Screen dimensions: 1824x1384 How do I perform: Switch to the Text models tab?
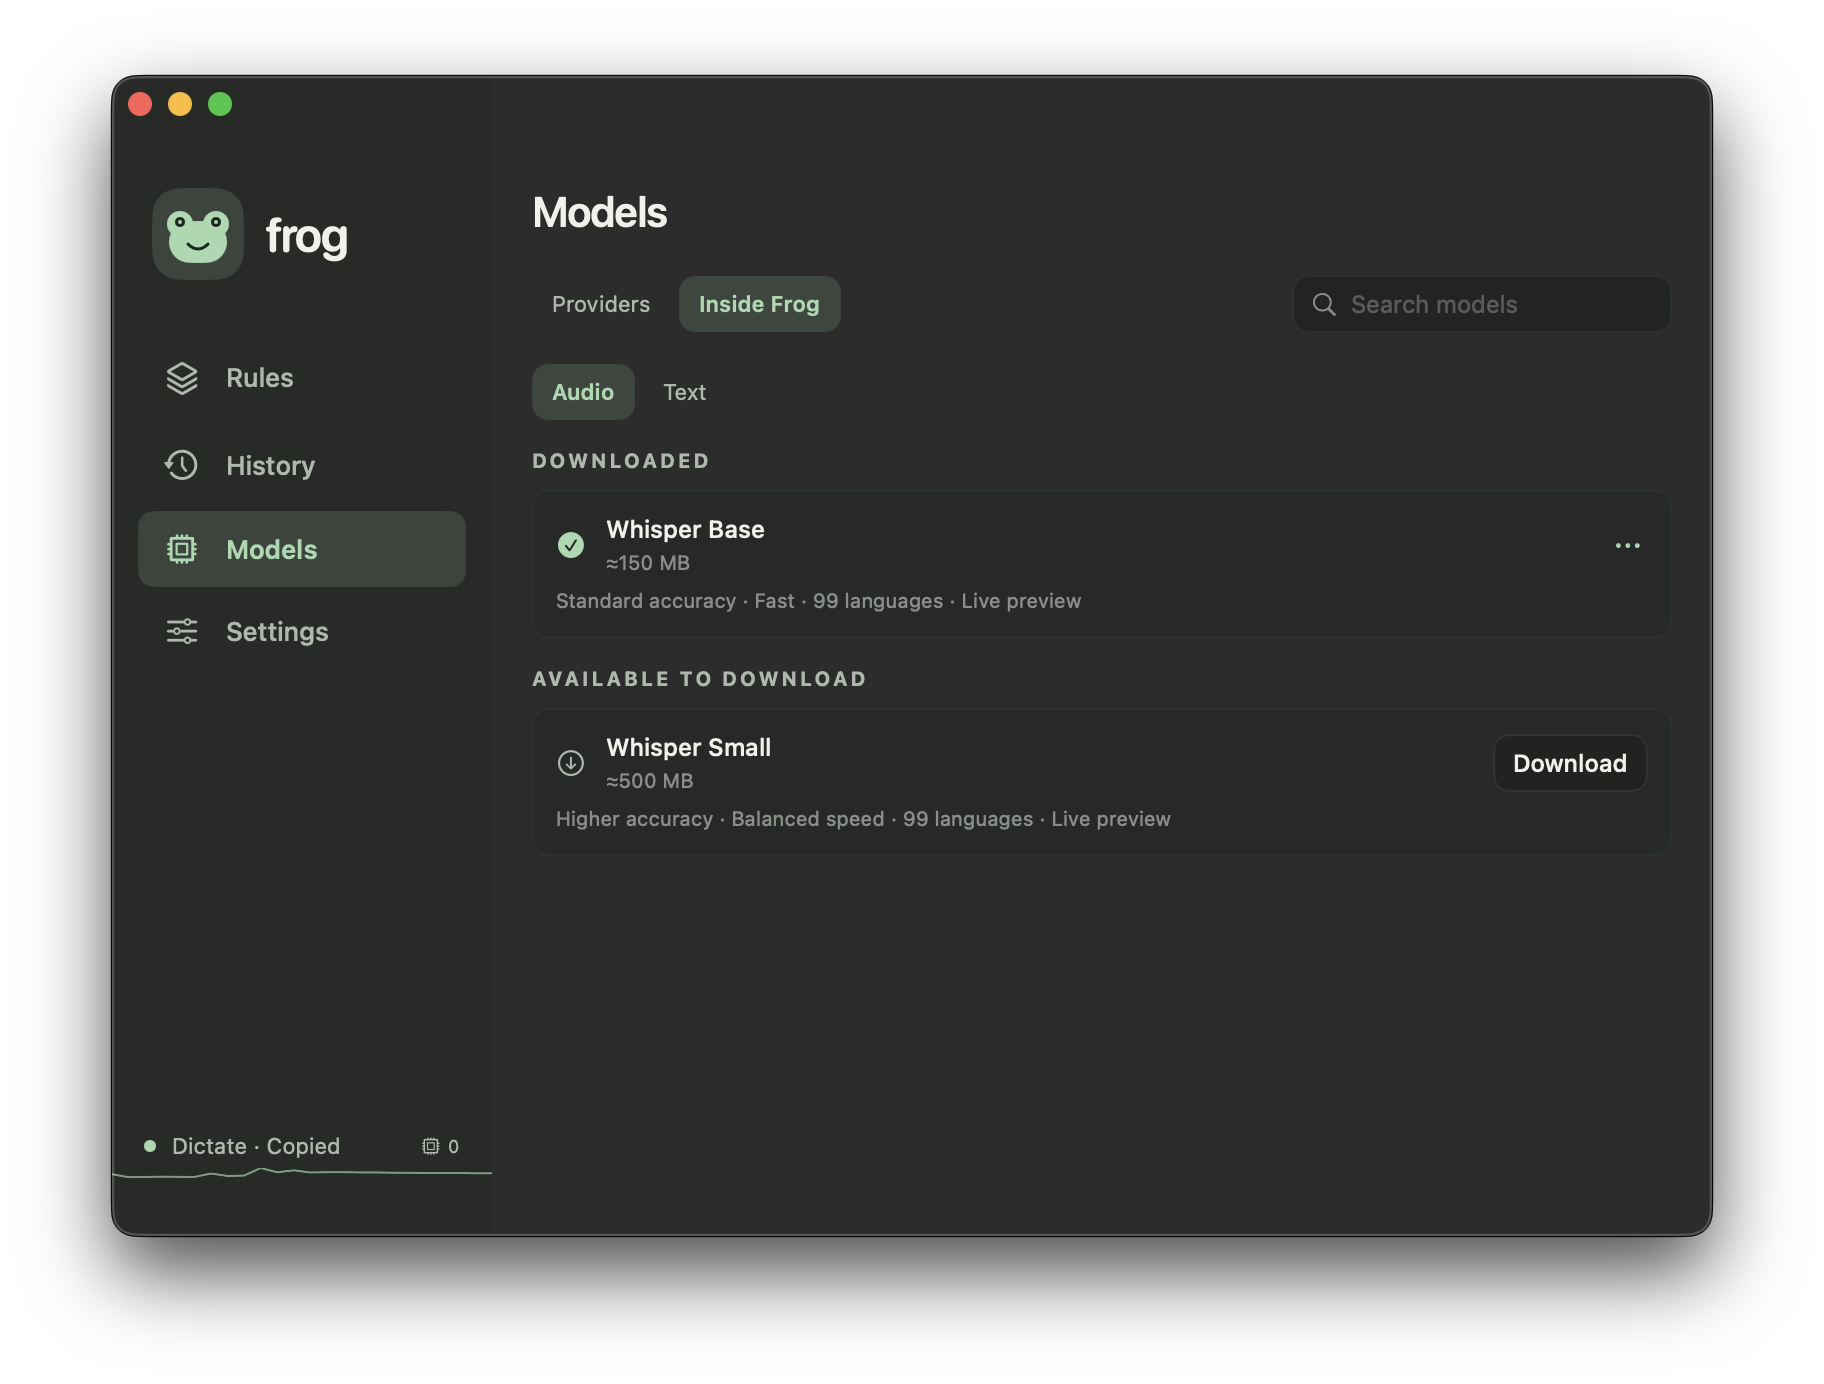(x=685, y=392)
